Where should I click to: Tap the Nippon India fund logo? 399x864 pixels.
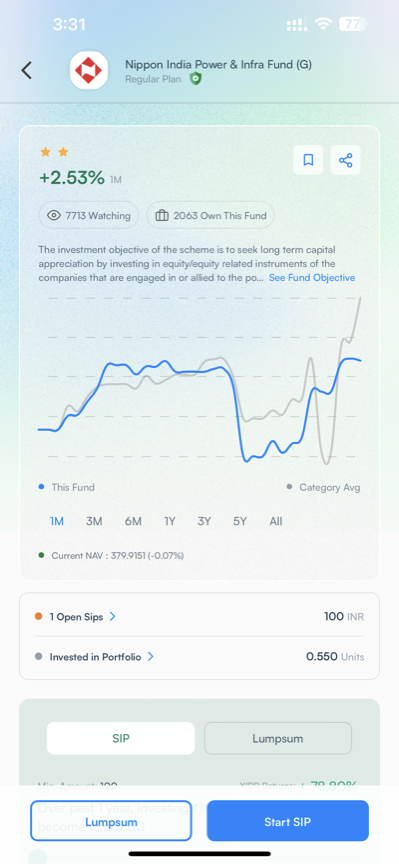89,71
